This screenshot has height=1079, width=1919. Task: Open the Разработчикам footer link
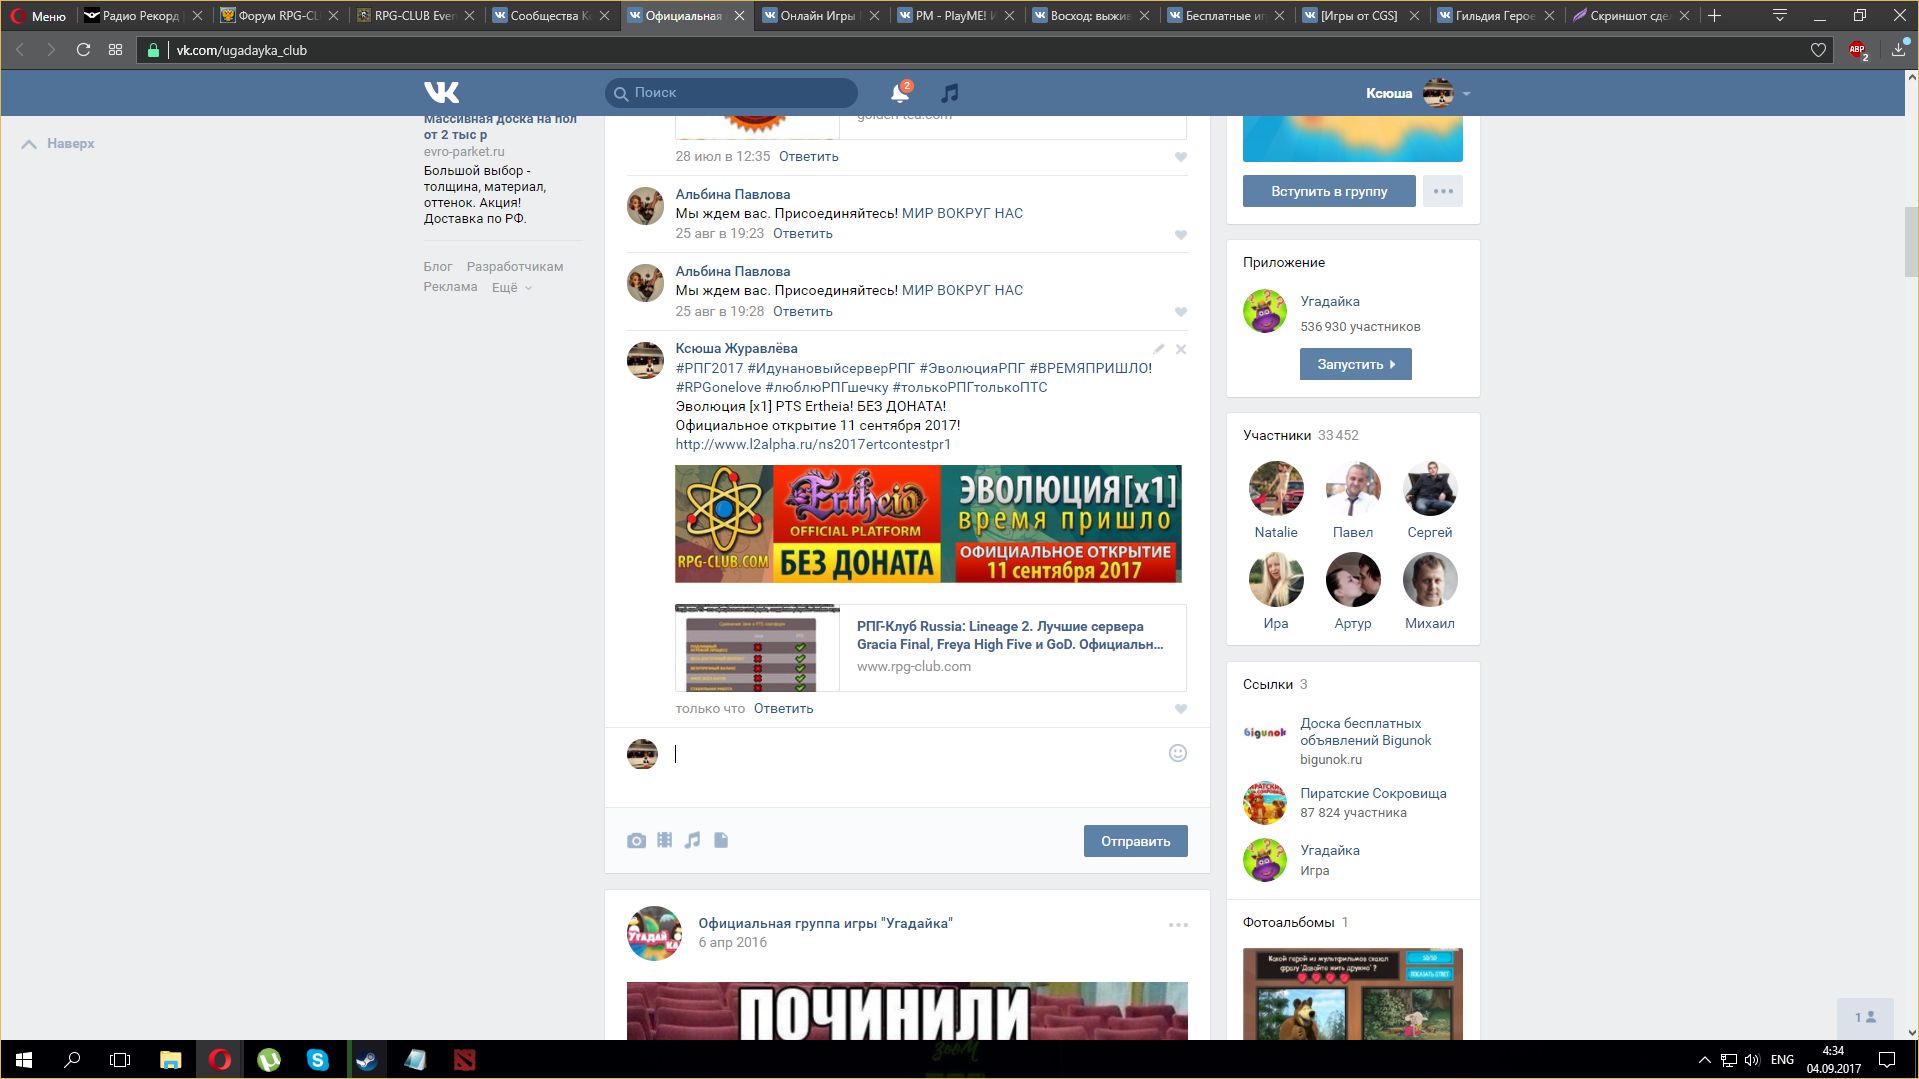tap(514, 267)
